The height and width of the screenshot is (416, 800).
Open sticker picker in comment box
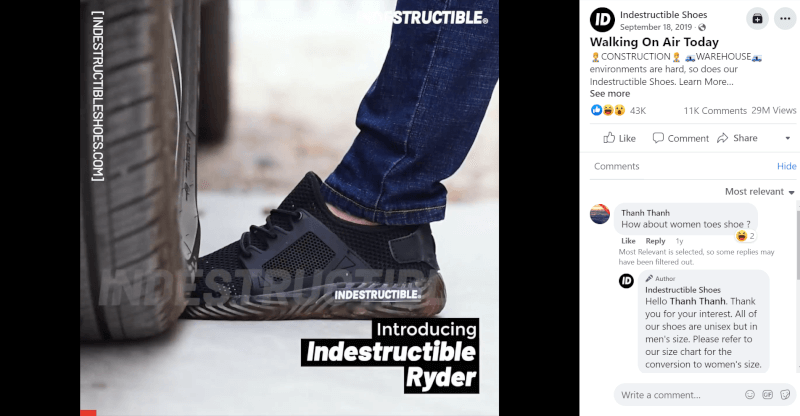coord(785,395)
